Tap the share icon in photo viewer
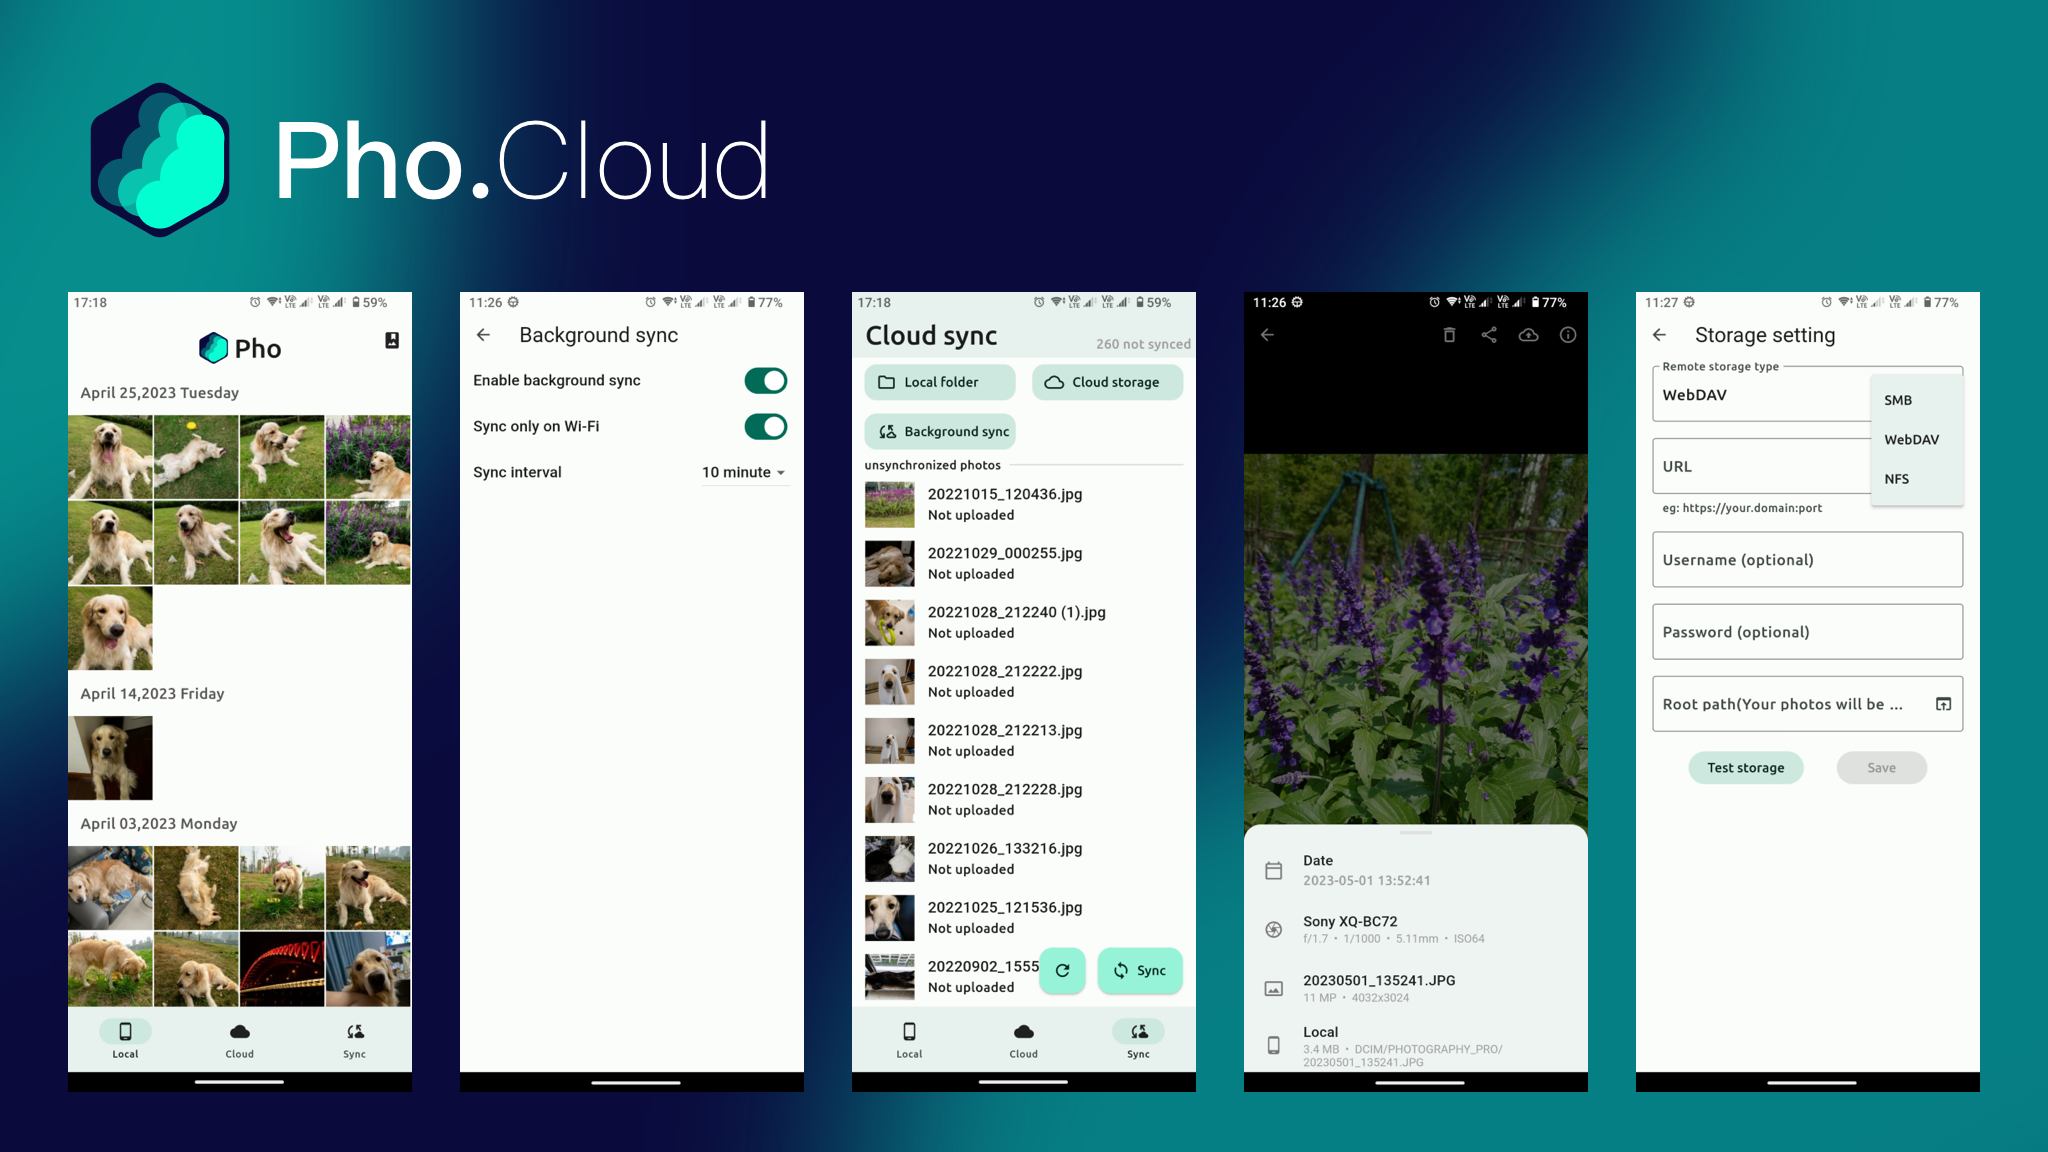This screenshot has width=2048, height=1152. pyautogui.click(x=1489, y=335)
